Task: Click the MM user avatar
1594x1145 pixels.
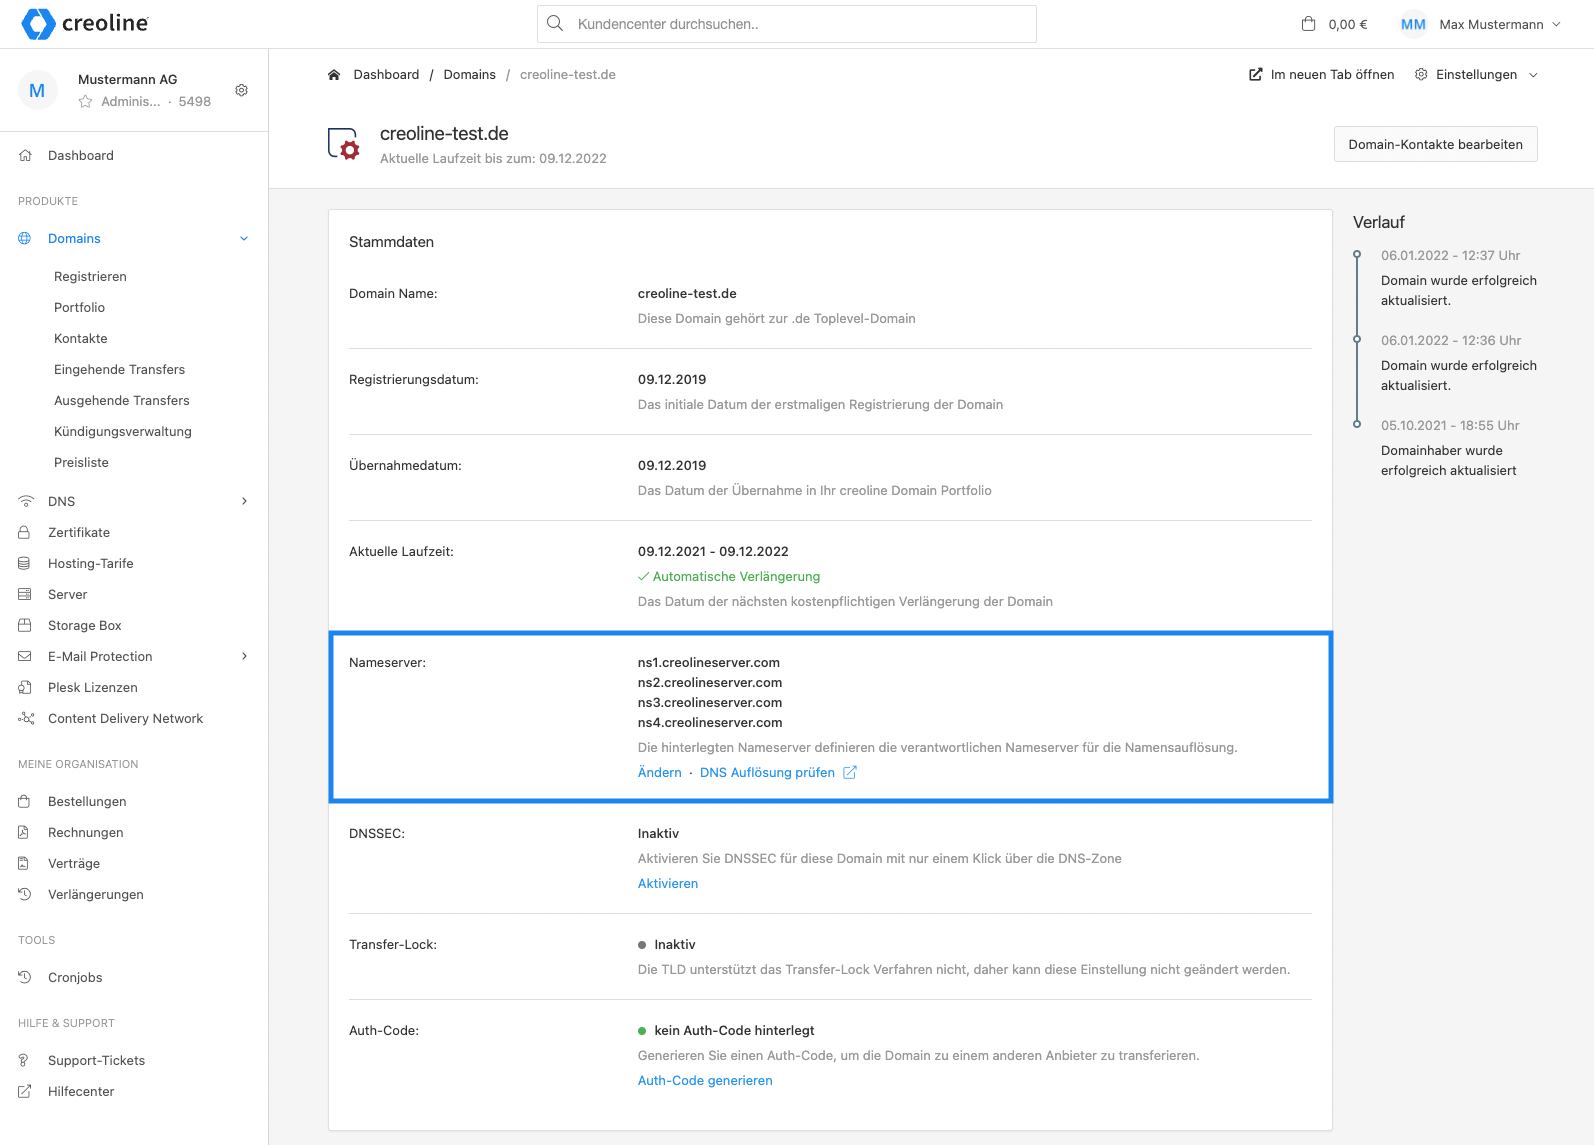Action: click(1413, 24)
